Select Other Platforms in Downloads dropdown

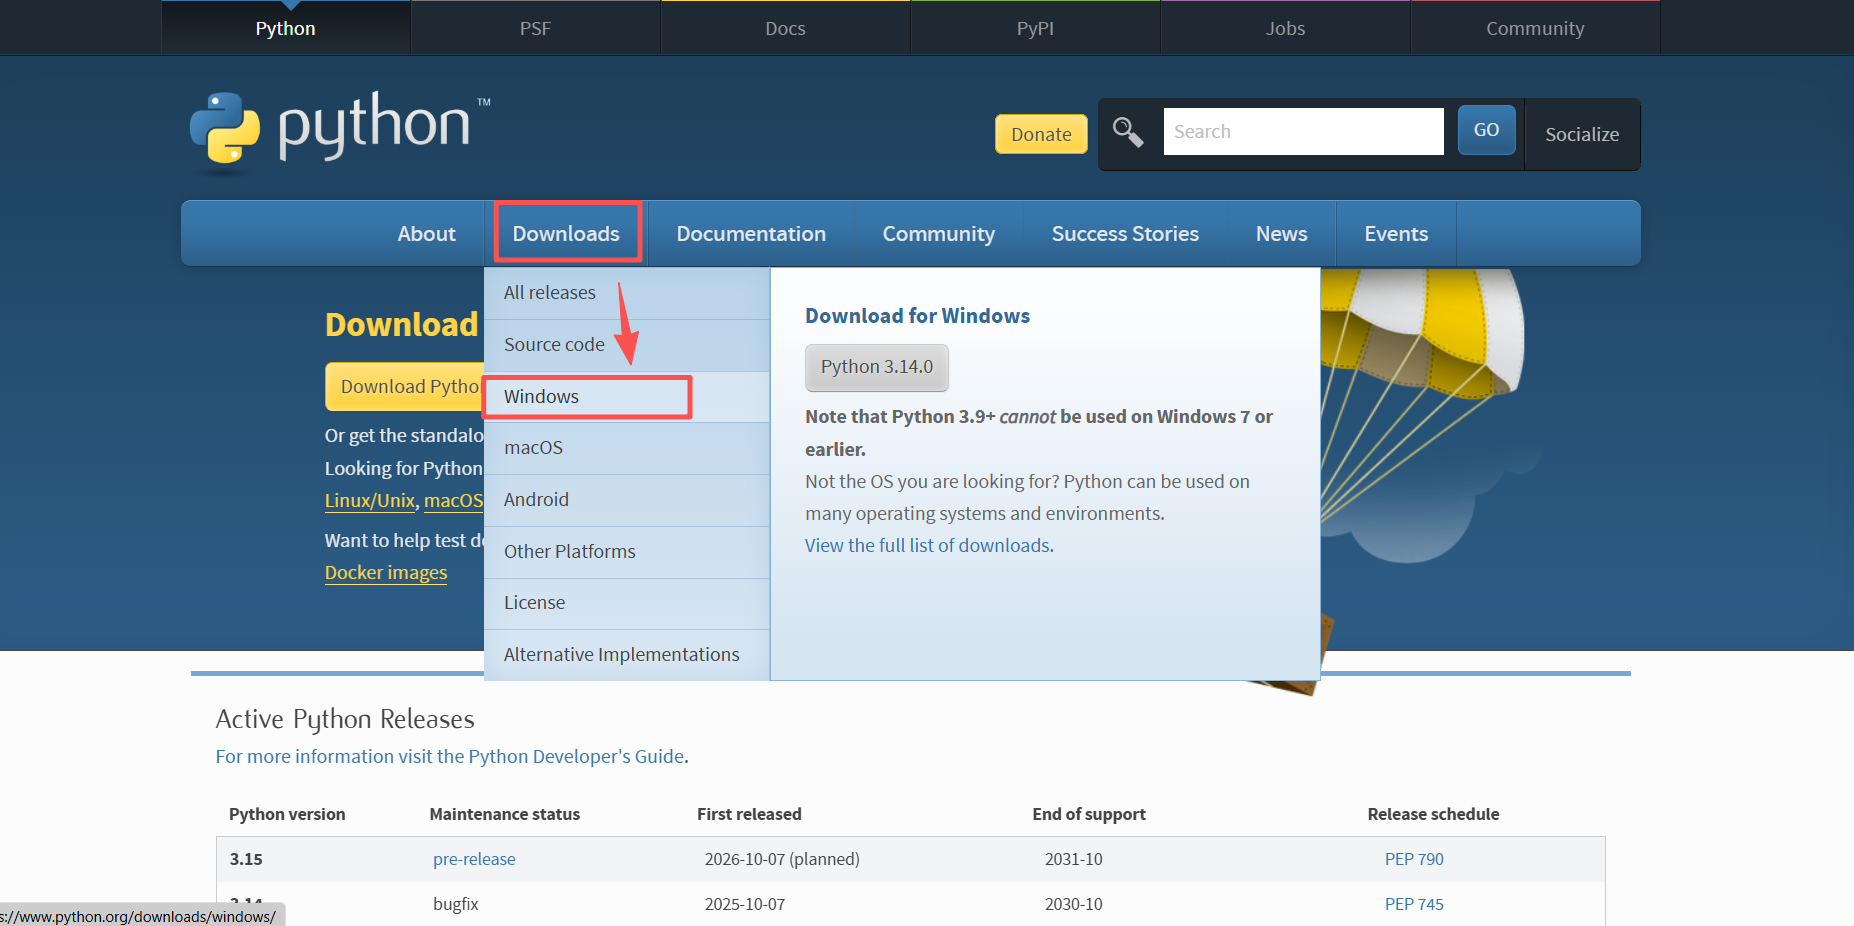[627, 552]
